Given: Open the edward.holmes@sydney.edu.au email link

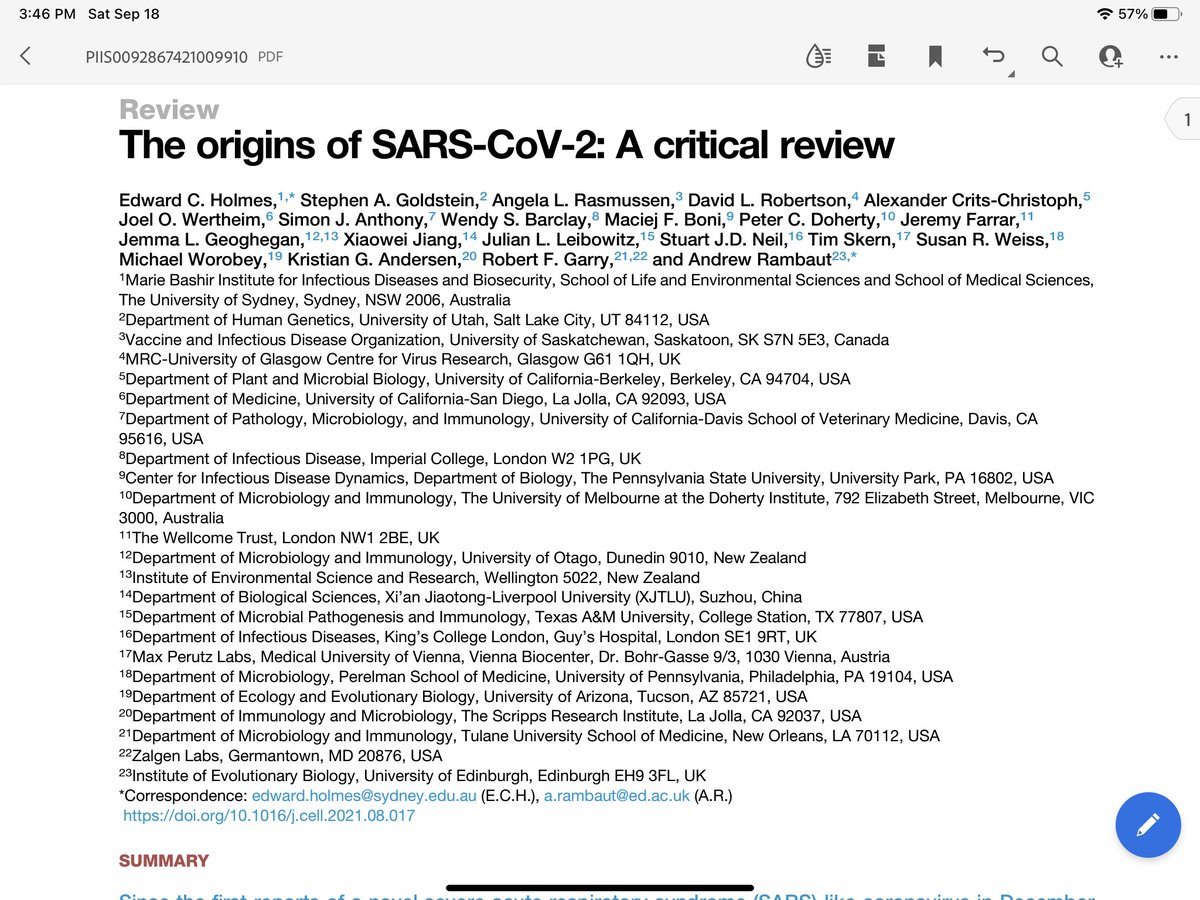Looking at the screenshot, I should (364, 795).
